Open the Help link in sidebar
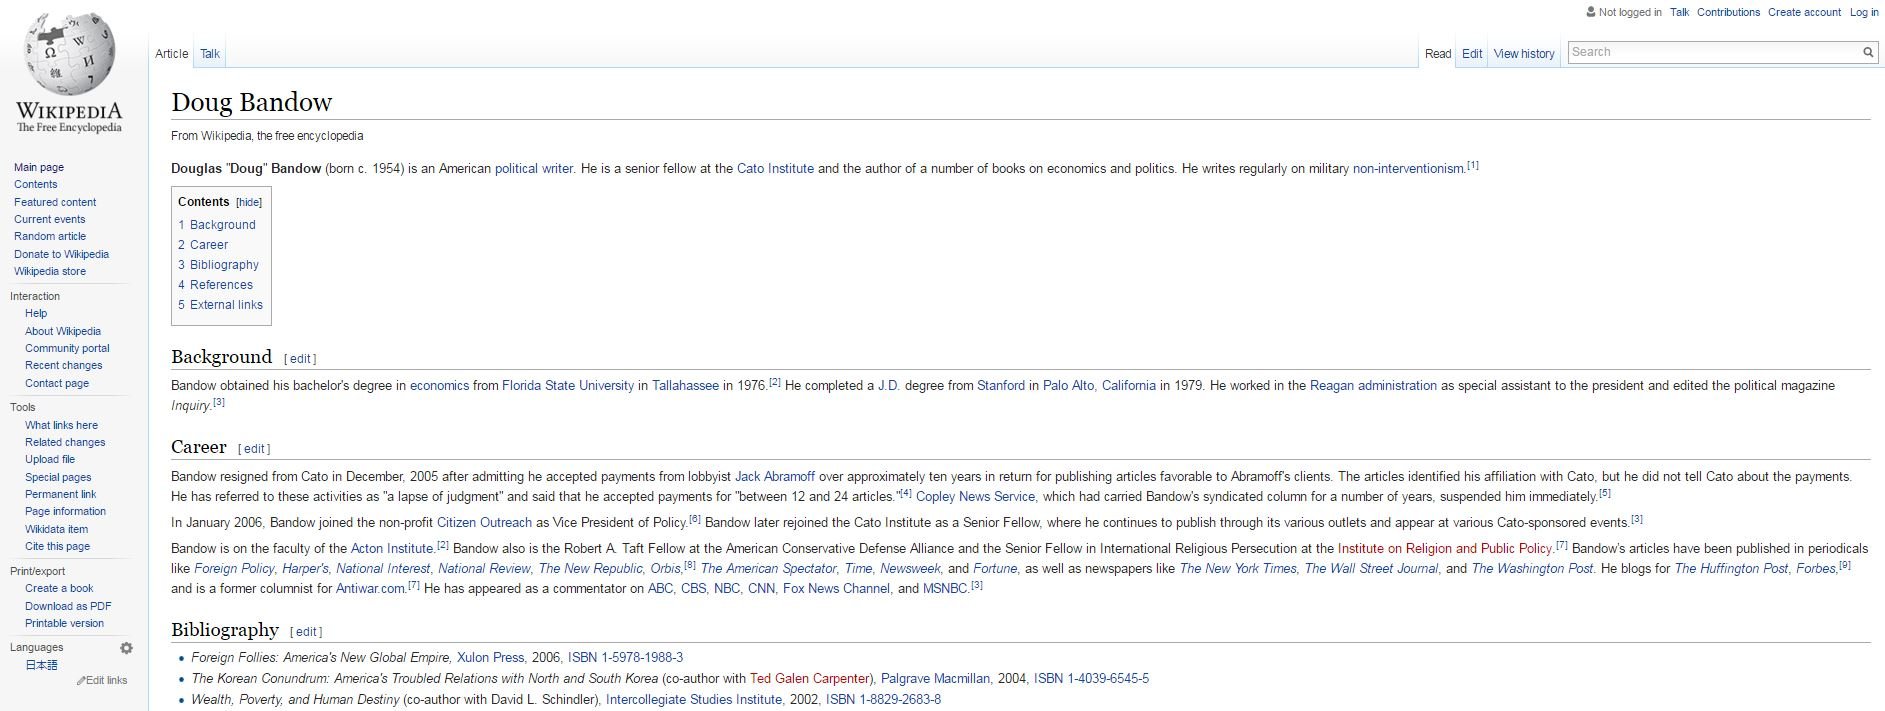Image resolution: width=1885 pixels, height=711 pixels. (x=36, y=313)
